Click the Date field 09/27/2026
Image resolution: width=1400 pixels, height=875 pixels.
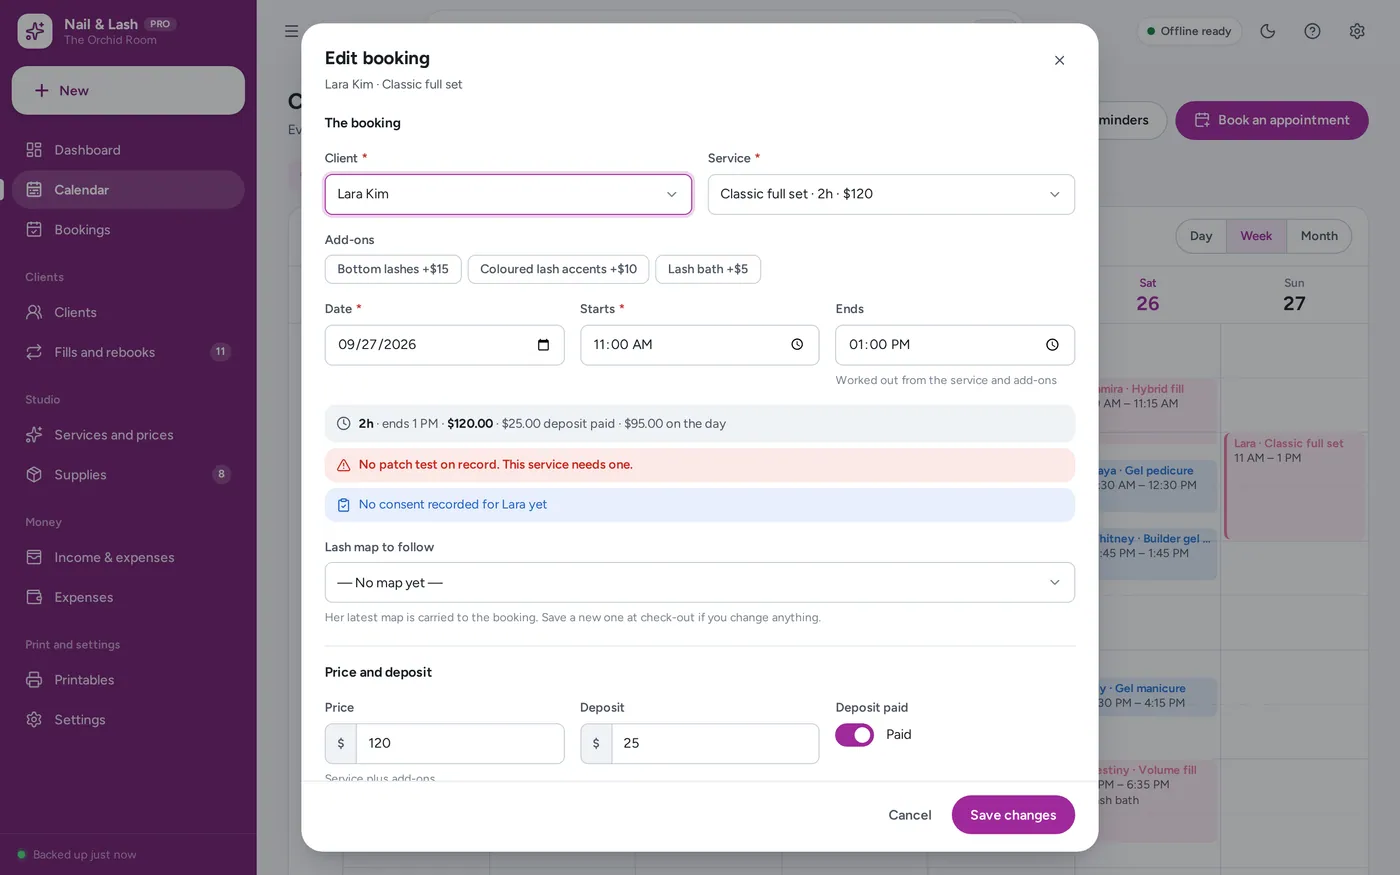coord(444,345)
